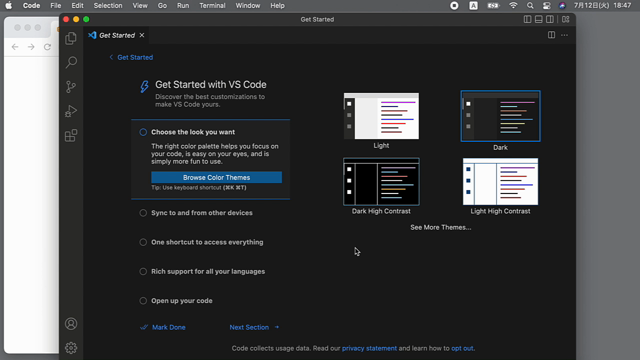640x360 pixels.
Task: Toggle the secondary side bar layout icon
Action: tap(550, 19)
